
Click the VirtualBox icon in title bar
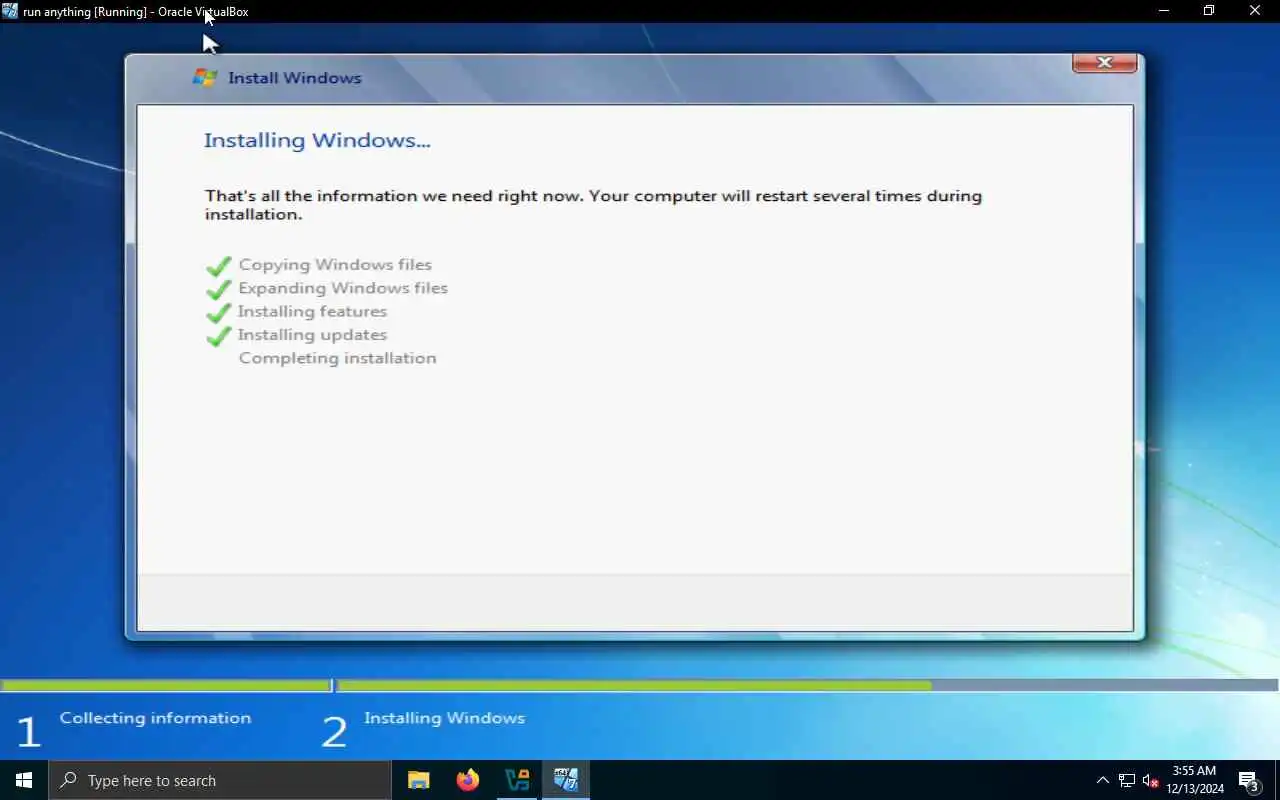(10, 11)
